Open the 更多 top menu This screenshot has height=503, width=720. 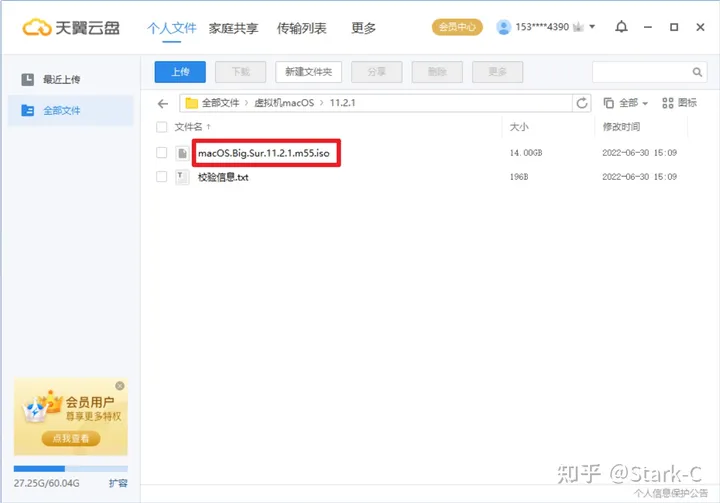click(x=363, y=28)
